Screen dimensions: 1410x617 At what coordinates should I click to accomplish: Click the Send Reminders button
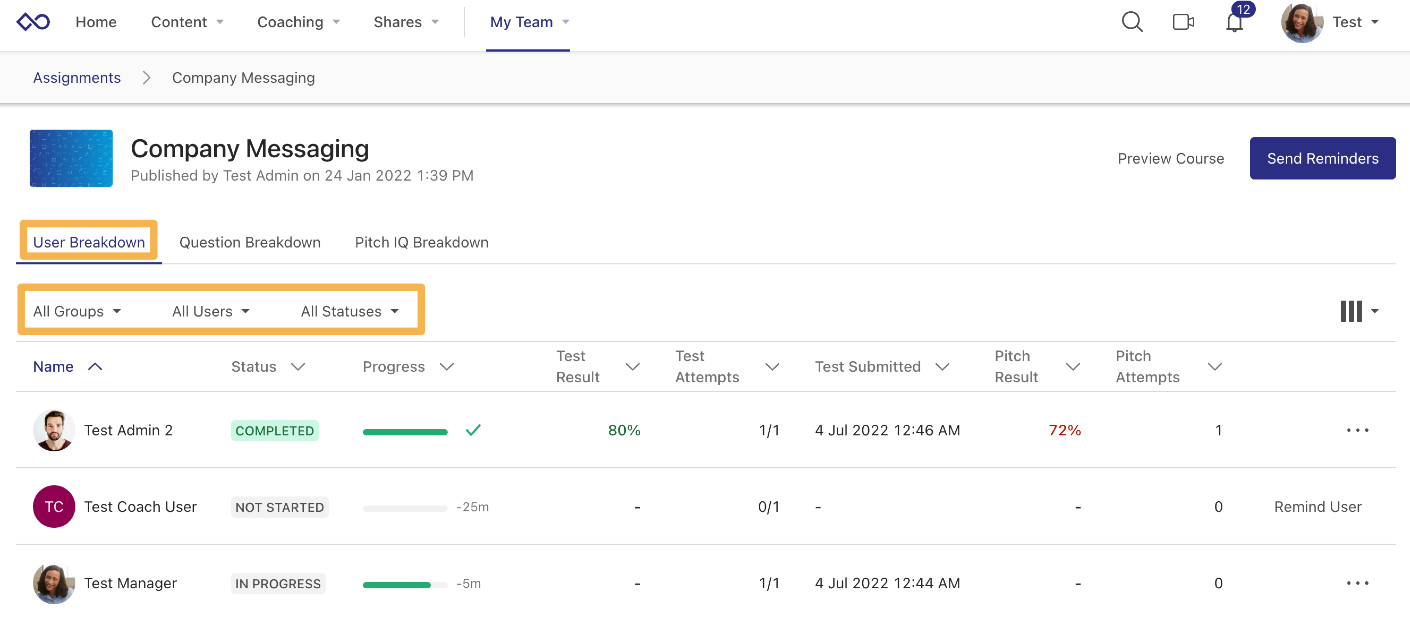(1322, 158)
